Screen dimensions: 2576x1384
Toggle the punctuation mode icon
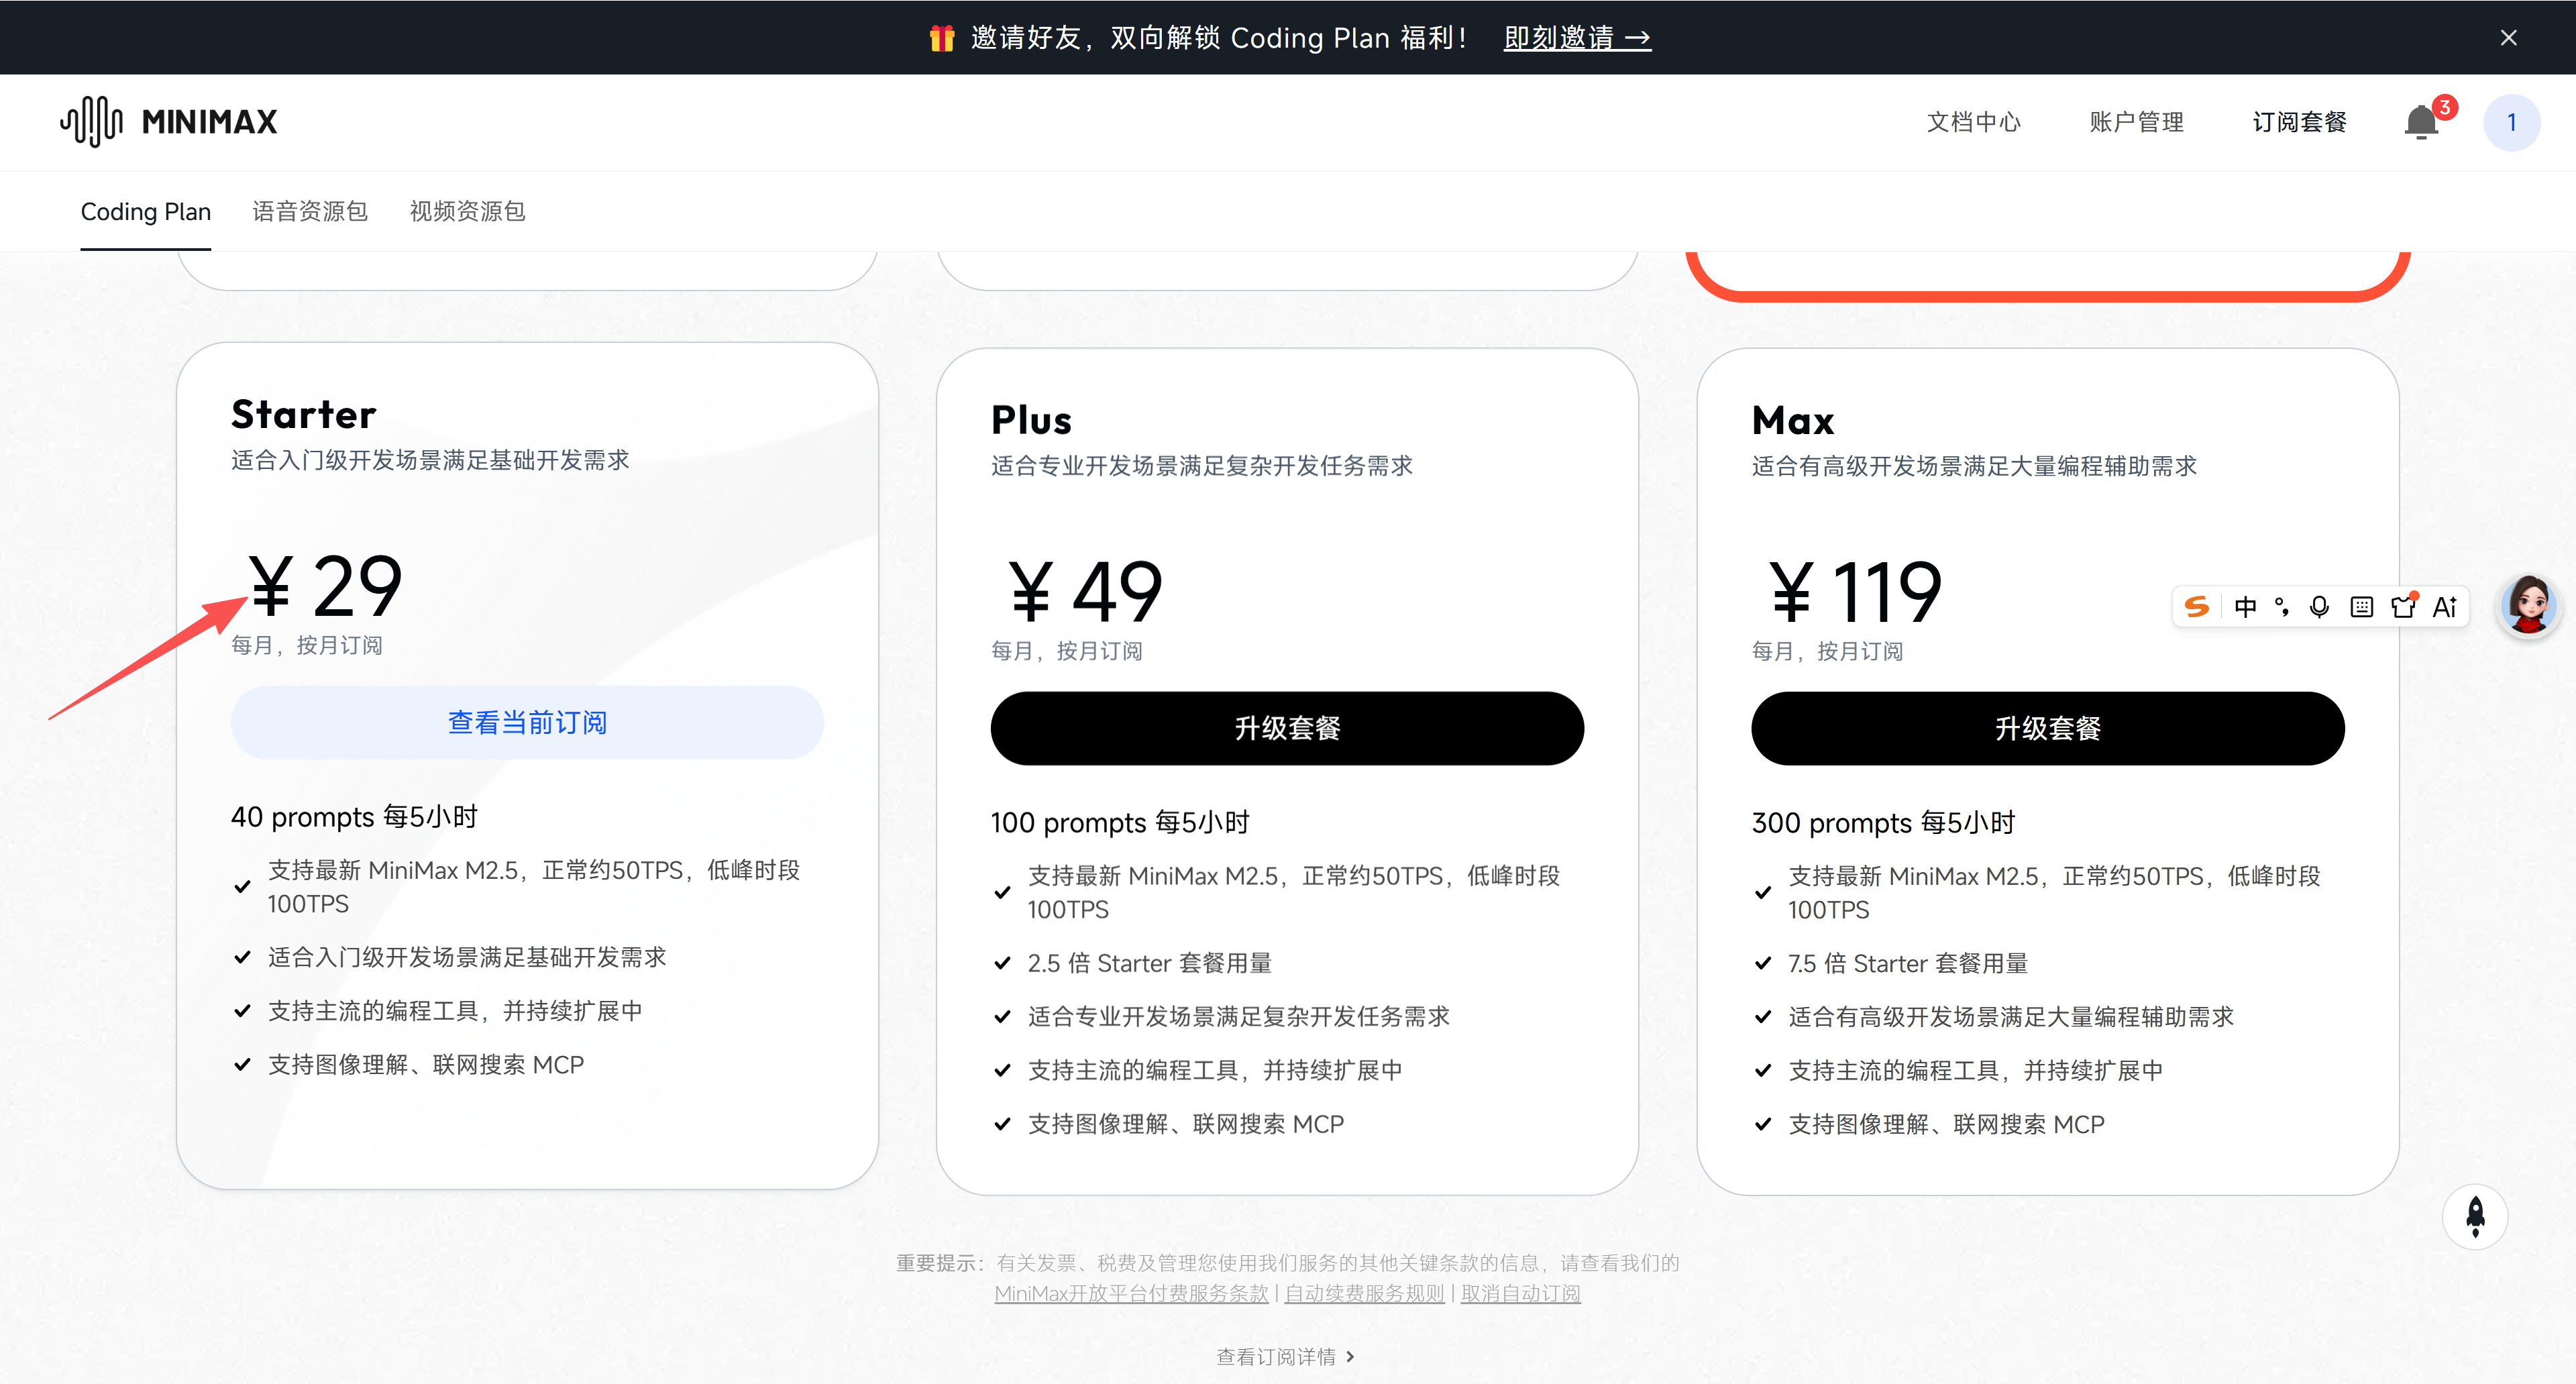(x=2282, y=607)
